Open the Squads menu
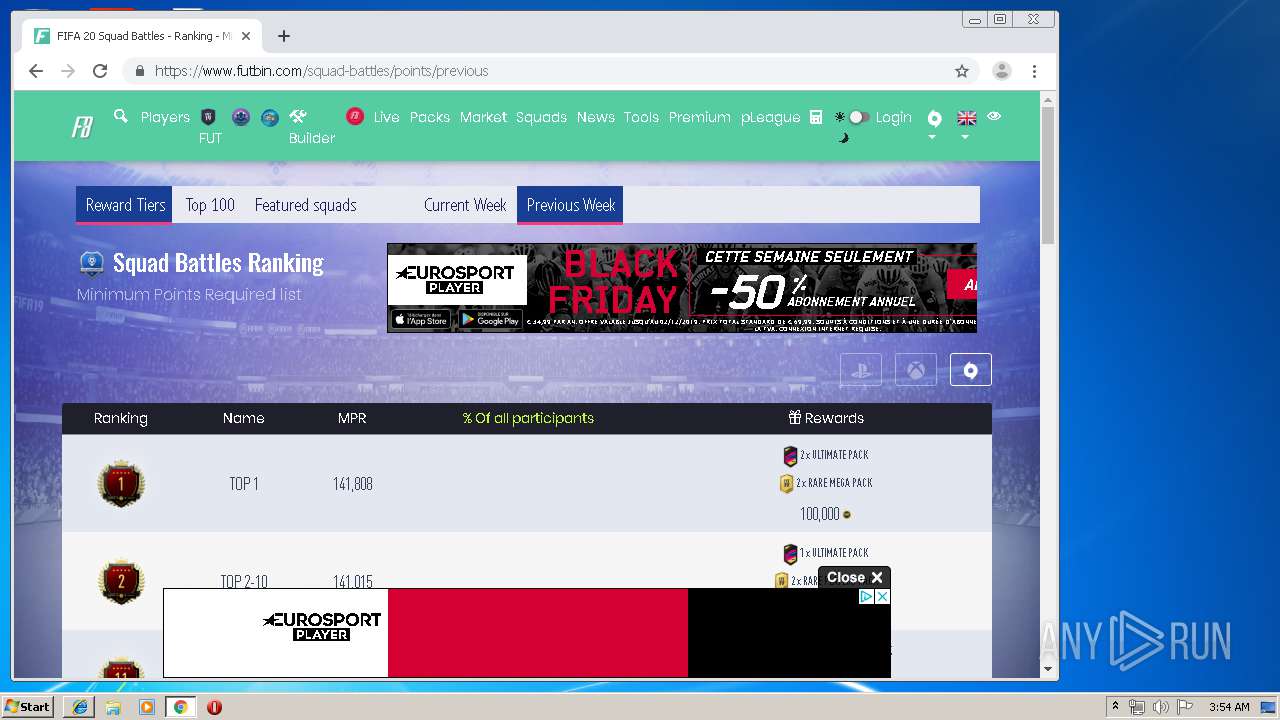 pyautogui.click(x=541, y=117)
